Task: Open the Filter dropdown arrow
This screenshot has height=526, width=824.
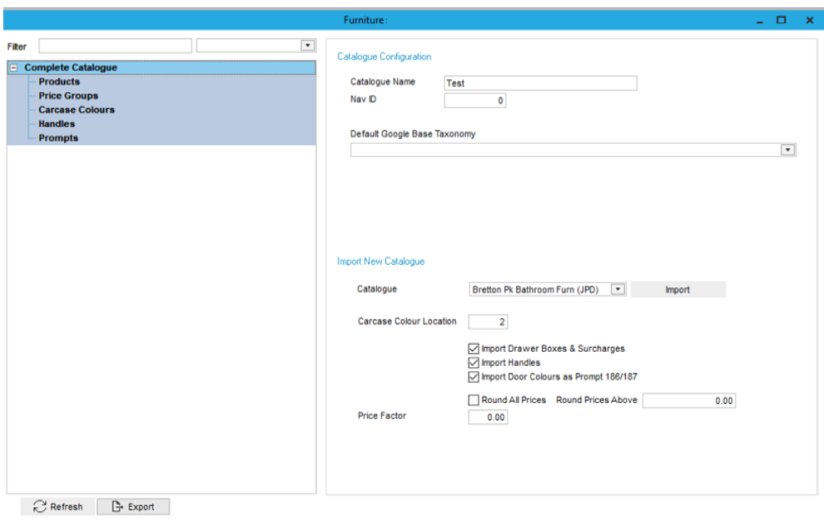Action: [308, 46]
